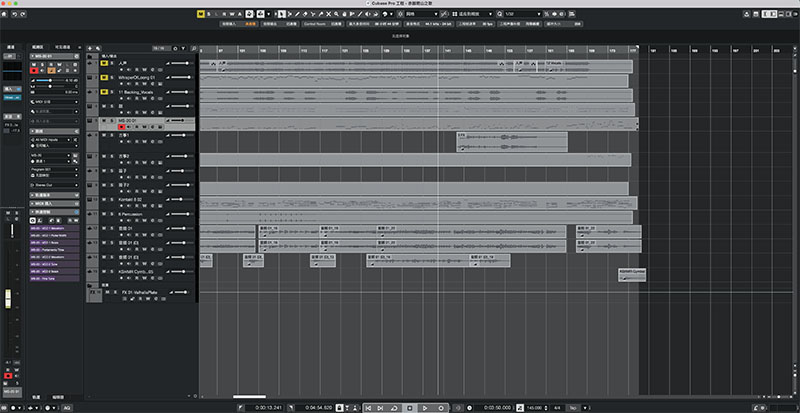Screen dimensions: 800x413
Task: Click the horizontal scrollbar under the arrangement
Action: click(x=249, y=396)
